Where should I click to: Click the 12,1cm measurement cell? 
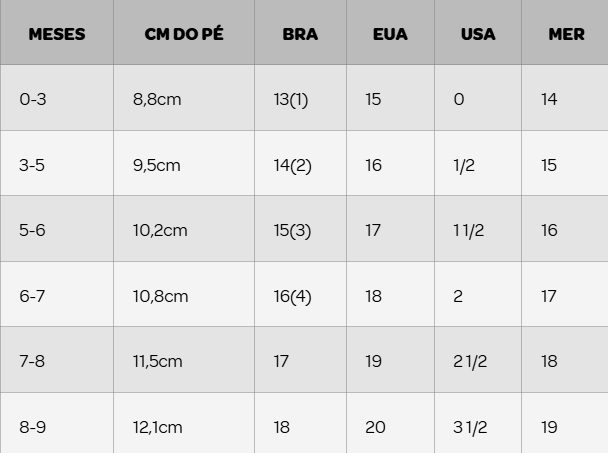[157, 427]
